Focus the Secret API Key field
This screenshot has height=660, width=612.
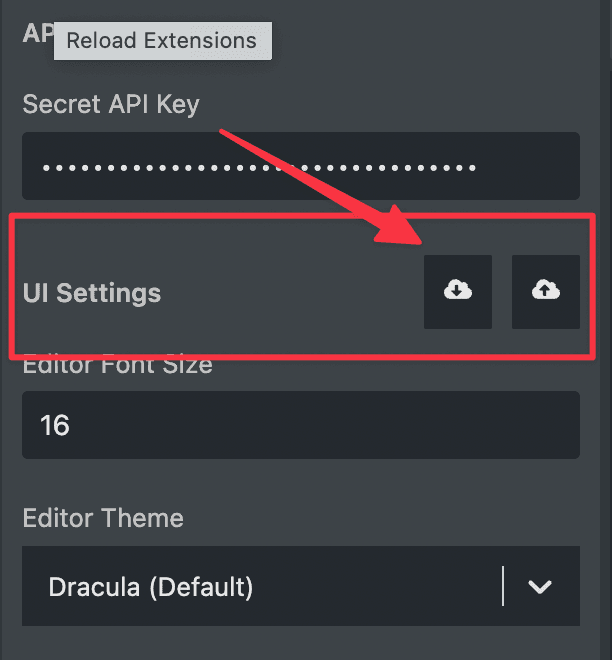tap(301, 166)
